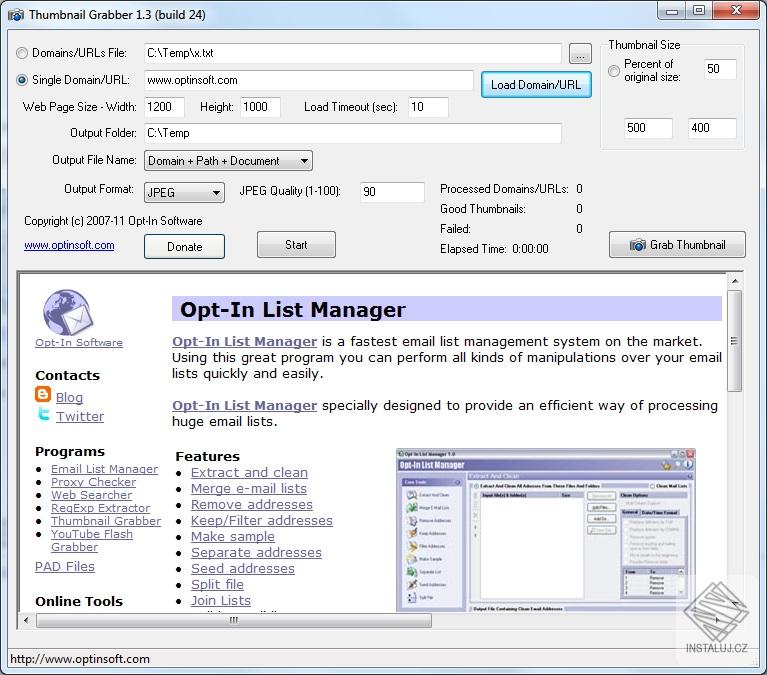Viewport: 767px width, 675px height.
Task: Open the Seed addresses link
Action: coord(243,568)
